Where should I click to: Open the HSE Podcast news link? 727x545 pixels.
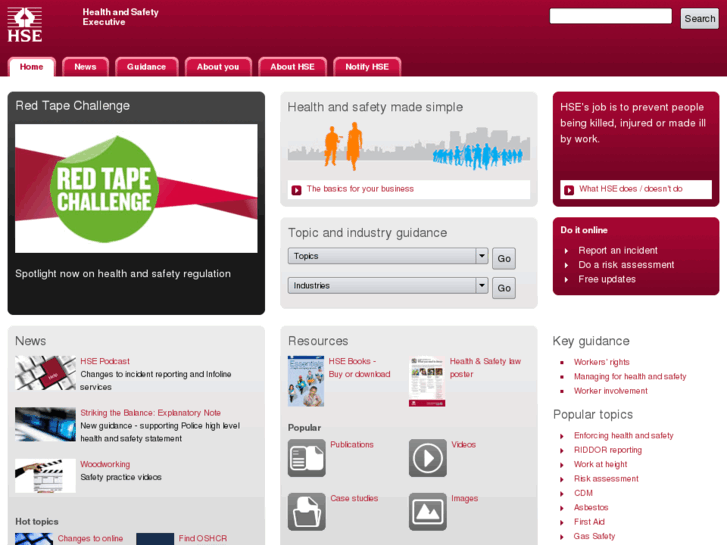(105, 361)
